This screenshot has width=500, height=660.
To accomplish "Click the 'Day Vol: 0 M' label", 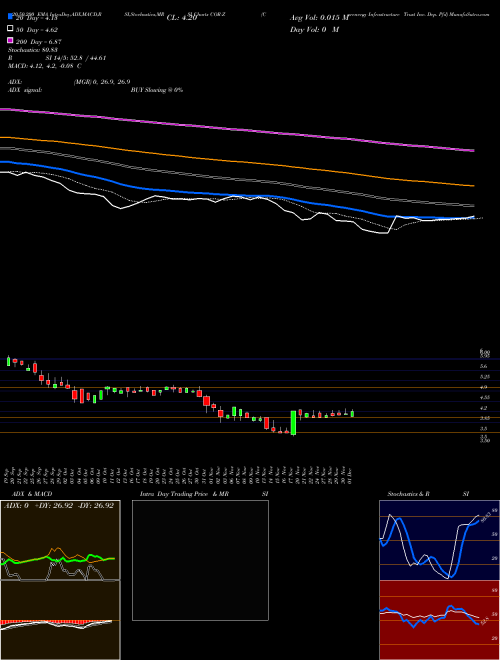I will [314, 29].
